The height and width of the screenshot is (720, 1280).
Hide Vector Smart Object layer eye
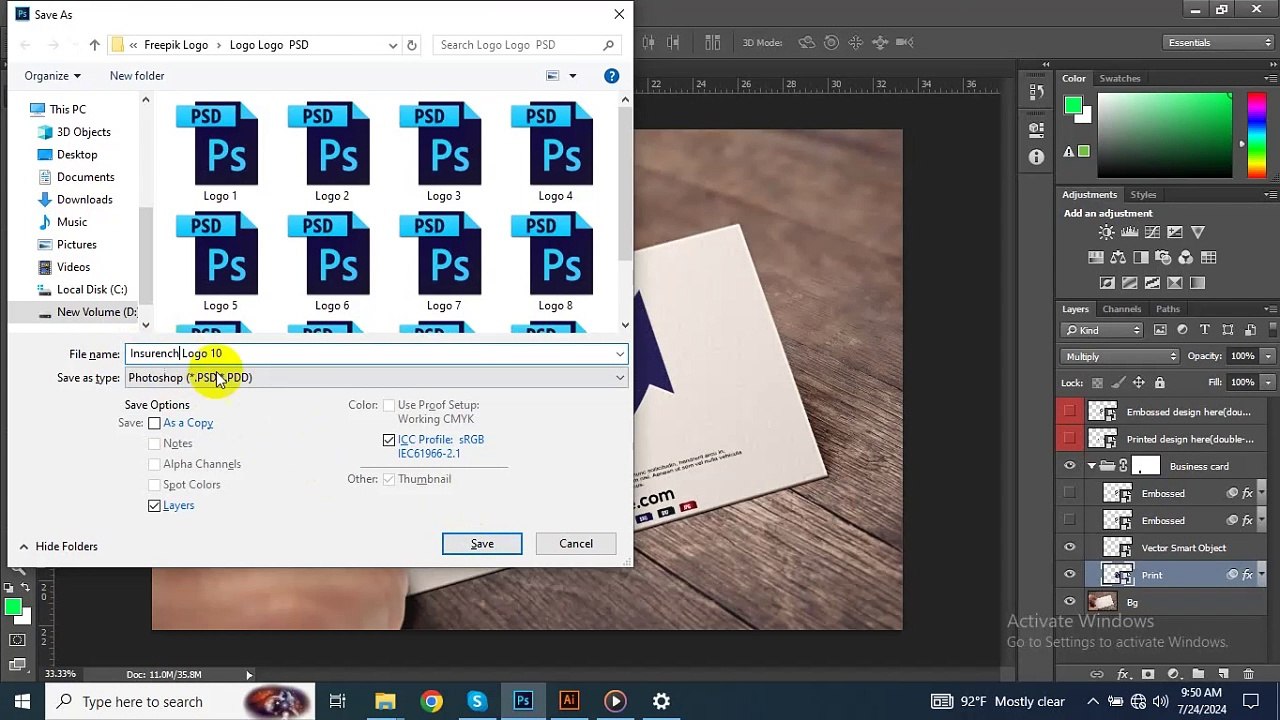point(1069,548)
